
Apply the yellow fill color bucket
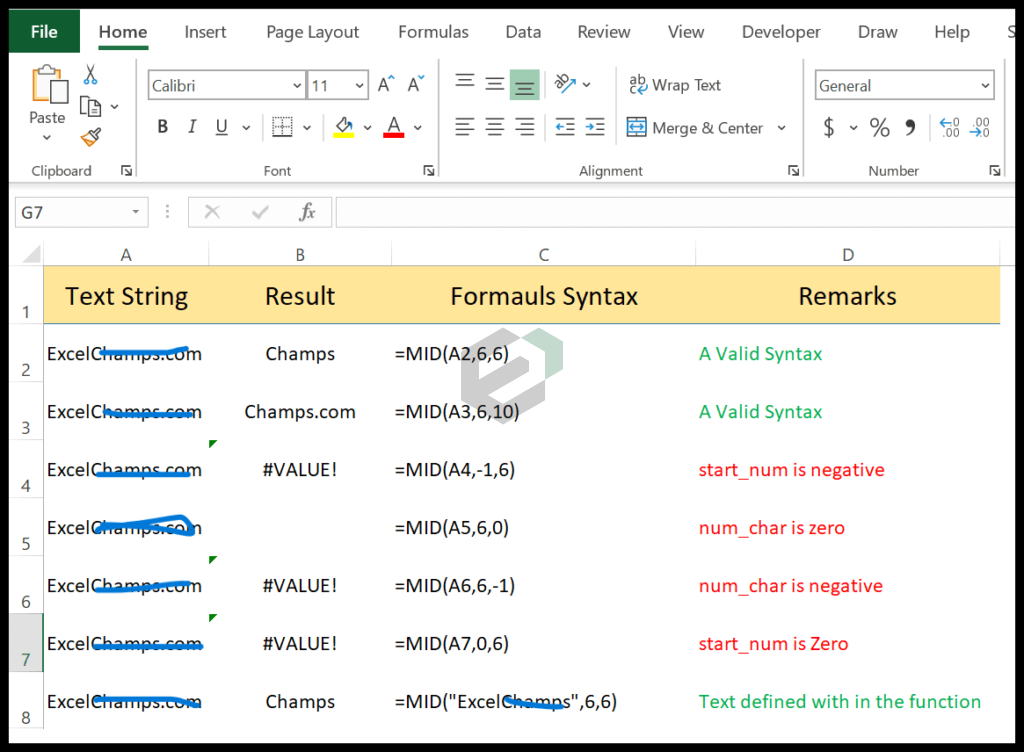point(344,127)
